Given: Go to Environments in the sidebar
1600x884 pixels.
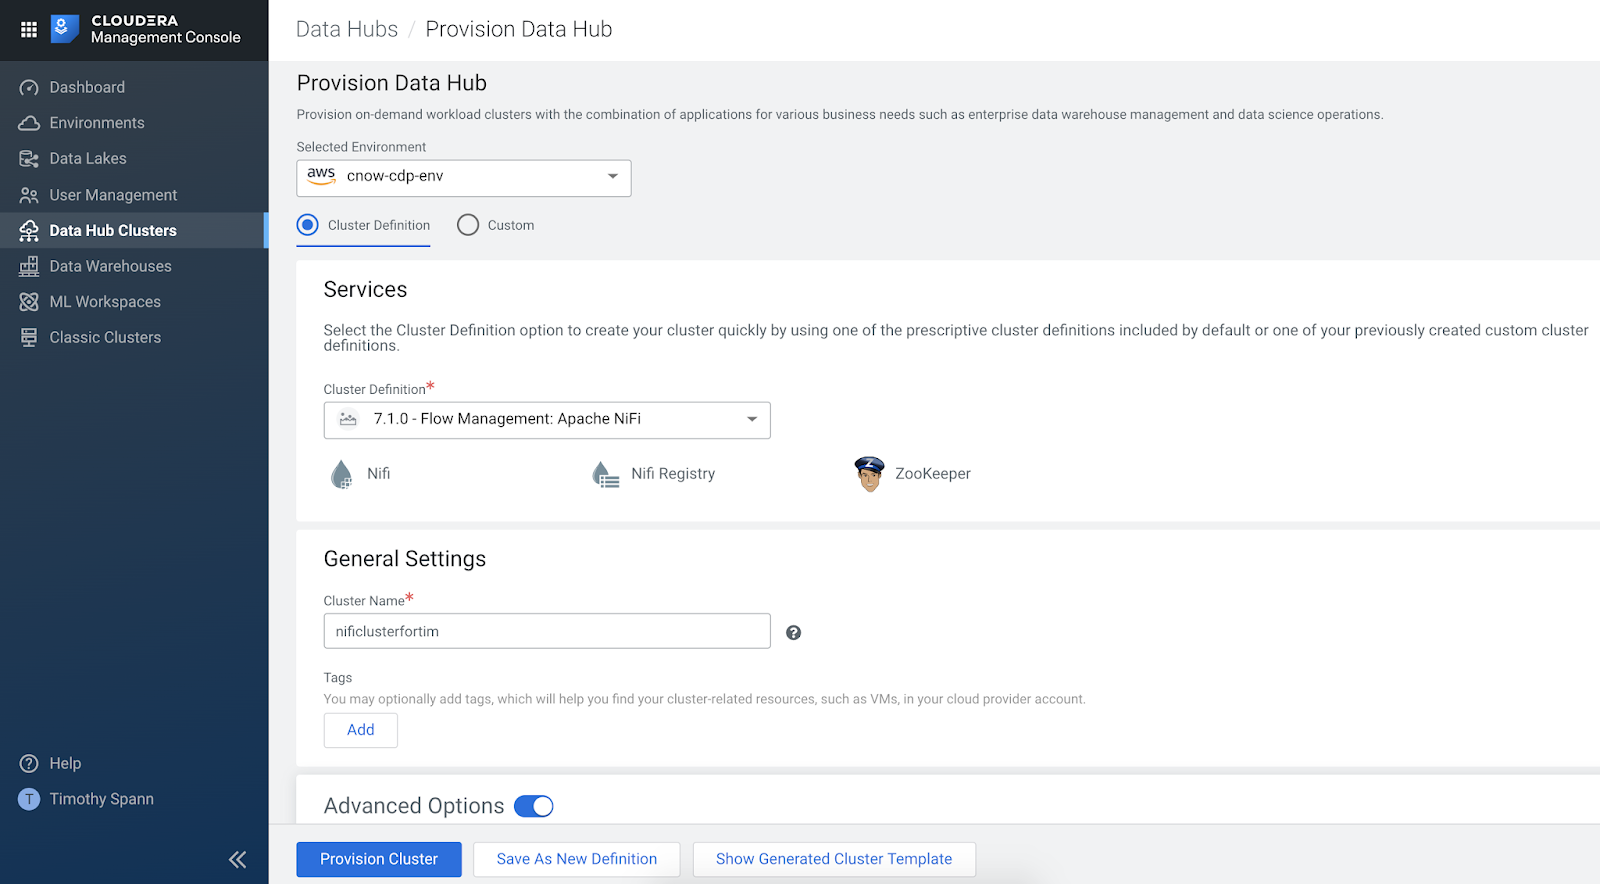Looking at the screenshot, I should 97,123.
